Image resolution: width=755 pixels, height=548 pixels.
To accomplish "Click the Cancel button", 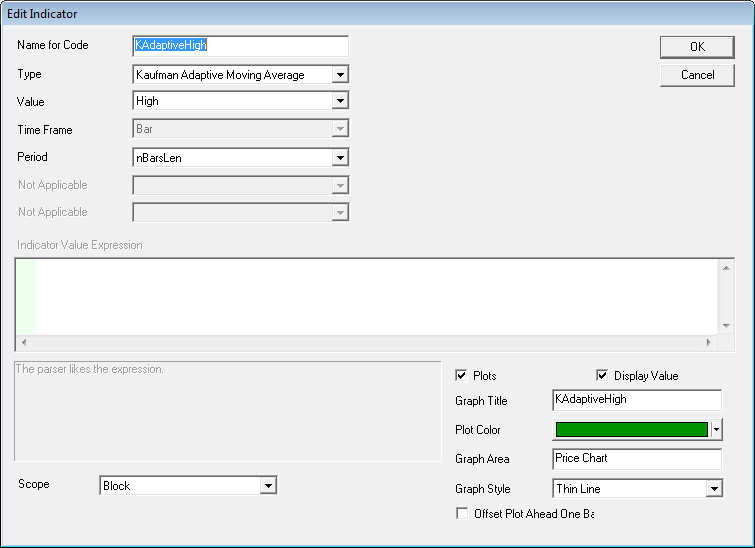I will [697, 75].
